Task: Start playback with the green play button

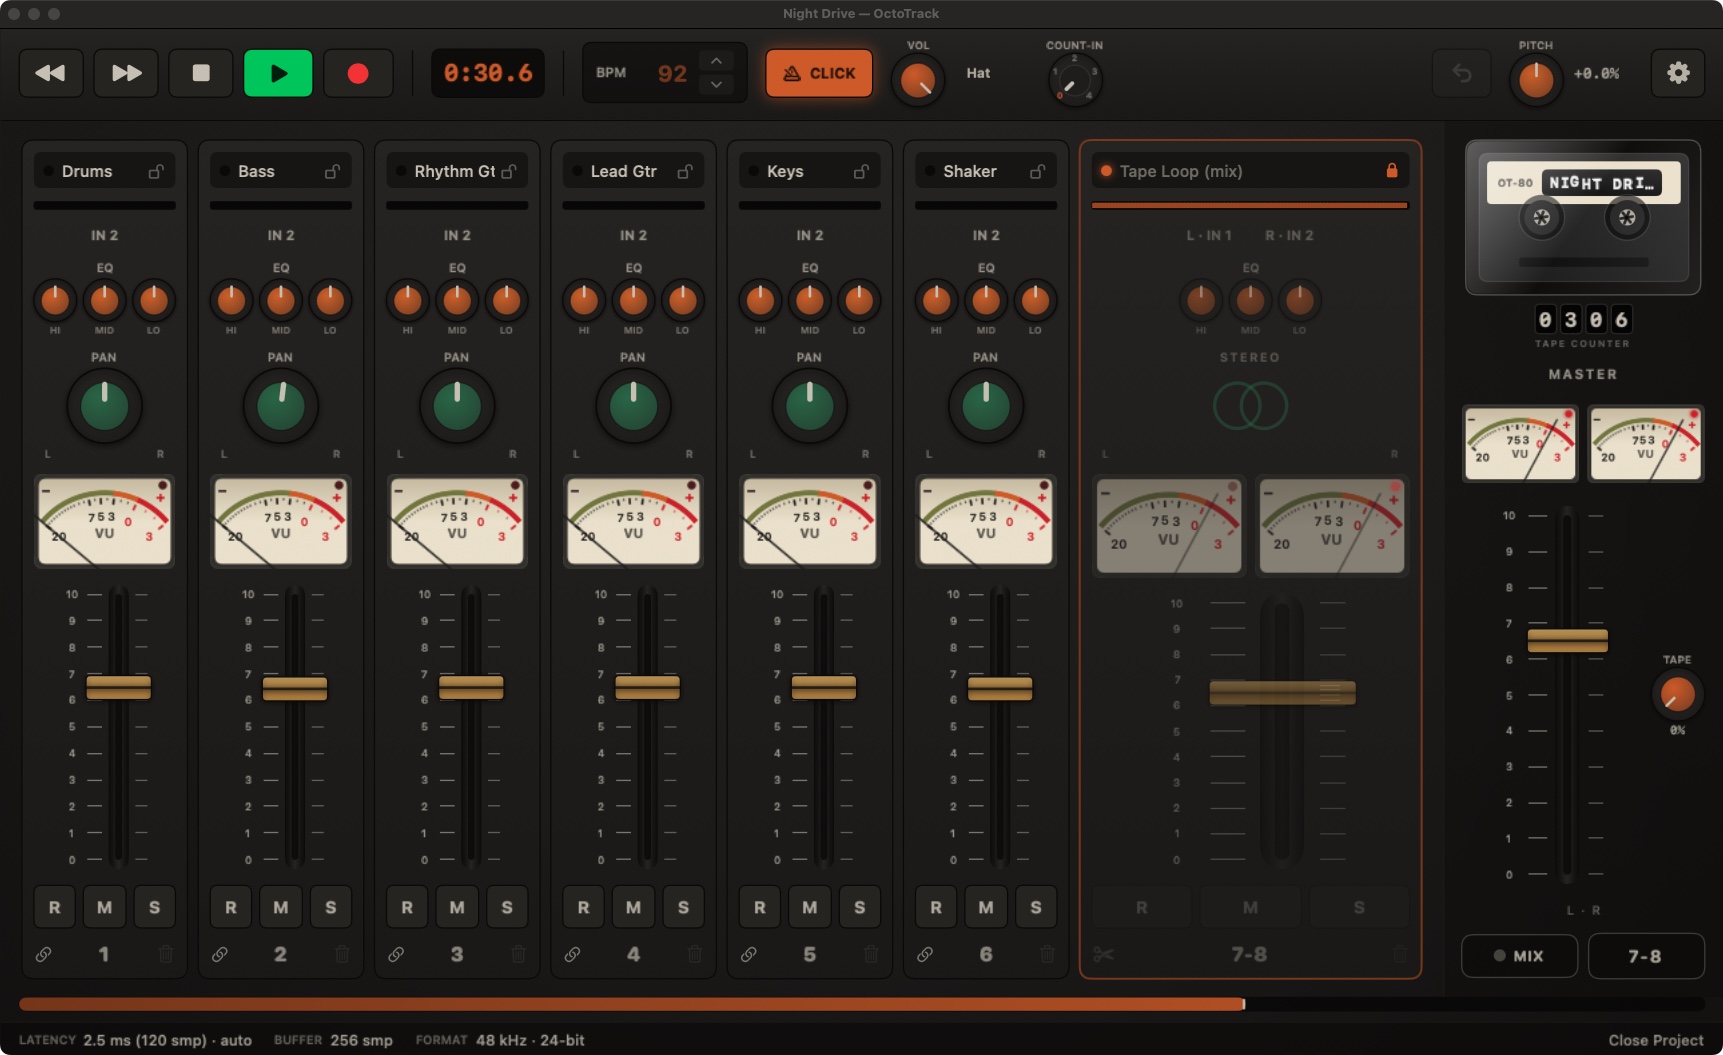Action: [278, 73]
